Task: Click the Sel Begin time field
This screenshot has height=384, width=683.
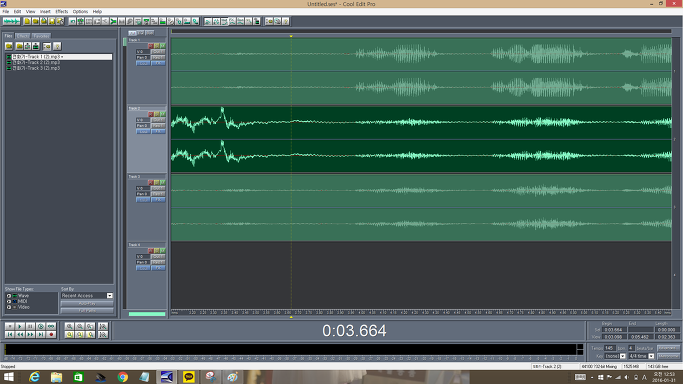Action: click(613, 330)
